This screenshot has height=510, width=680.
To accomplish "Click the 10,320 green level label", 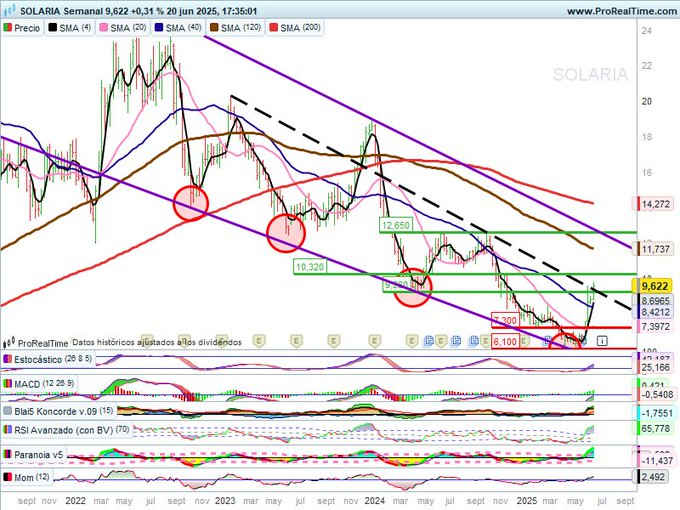I will pyautogui.click(x=309, y=267).
